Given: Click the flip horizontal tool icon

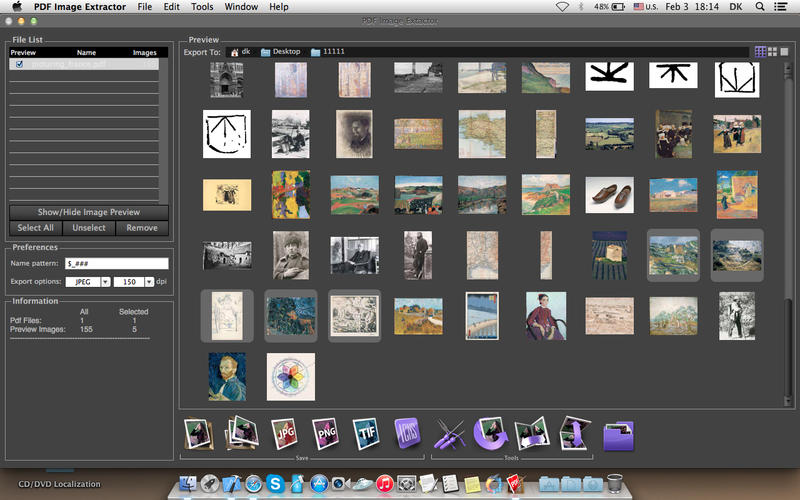Looking at the screenshot, I should click(532, 434).
